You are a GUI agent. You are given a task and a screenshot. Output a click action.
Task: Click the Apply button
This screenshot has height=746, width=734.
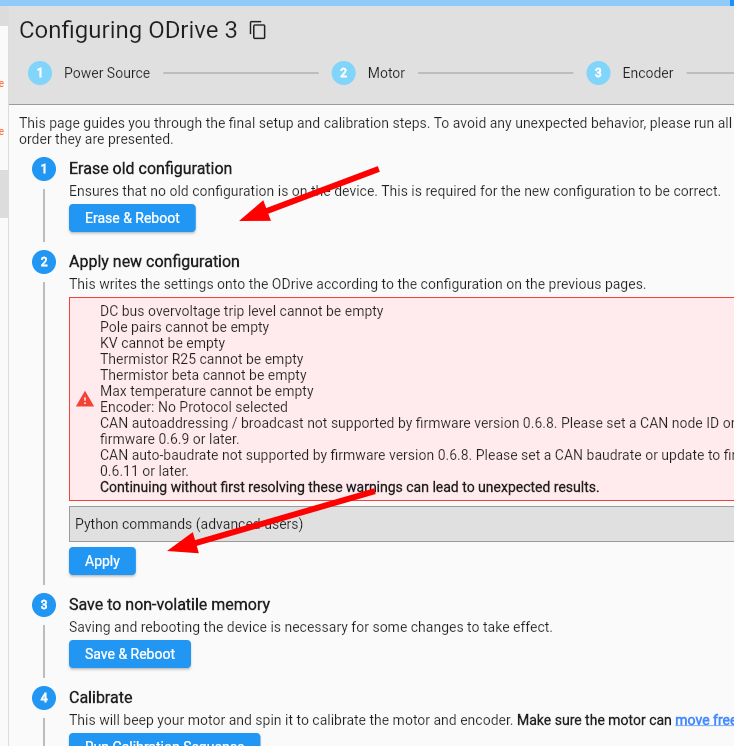coord(102,561)
